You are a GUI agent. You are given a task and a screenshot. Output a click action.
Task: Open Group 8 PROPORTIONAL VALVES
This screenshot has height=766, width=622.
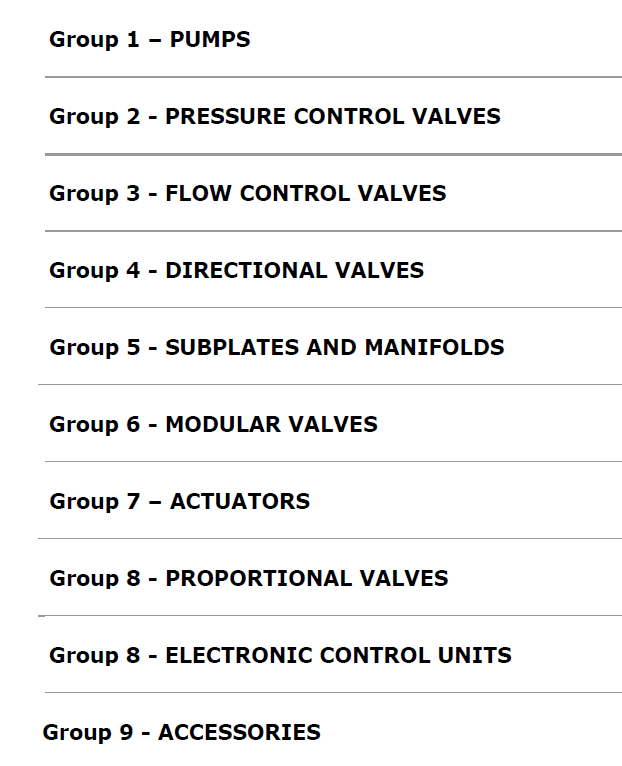click(x=249, y=578)
